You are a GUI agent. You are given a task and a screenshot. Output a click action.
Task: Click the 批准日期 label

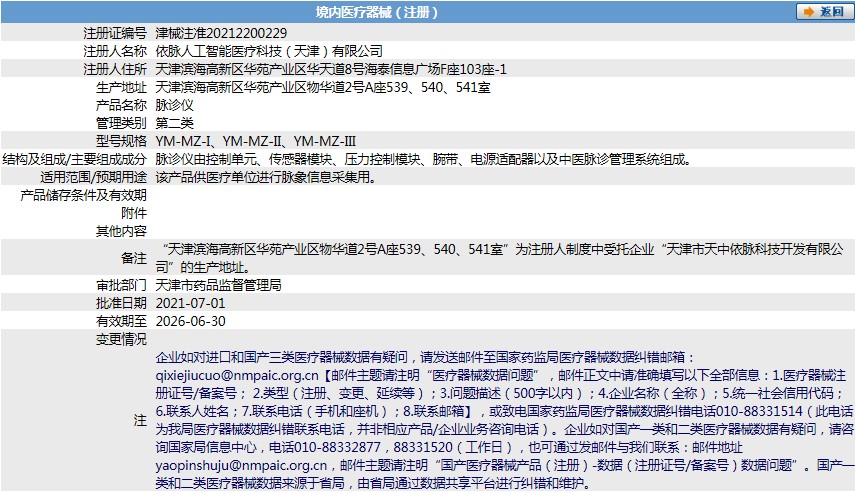[x=121, y=303]
